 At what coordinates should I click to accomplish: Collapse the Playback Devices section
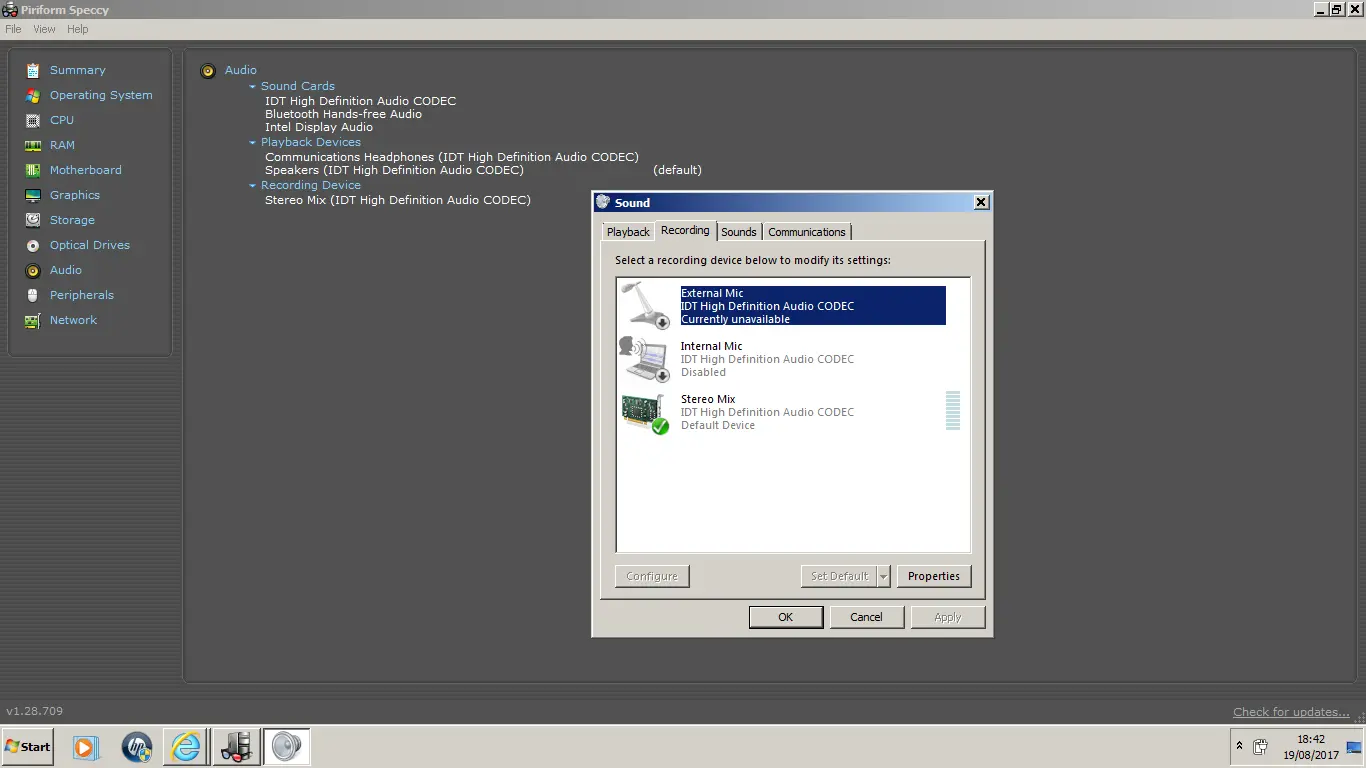click(x=253, y=143)
